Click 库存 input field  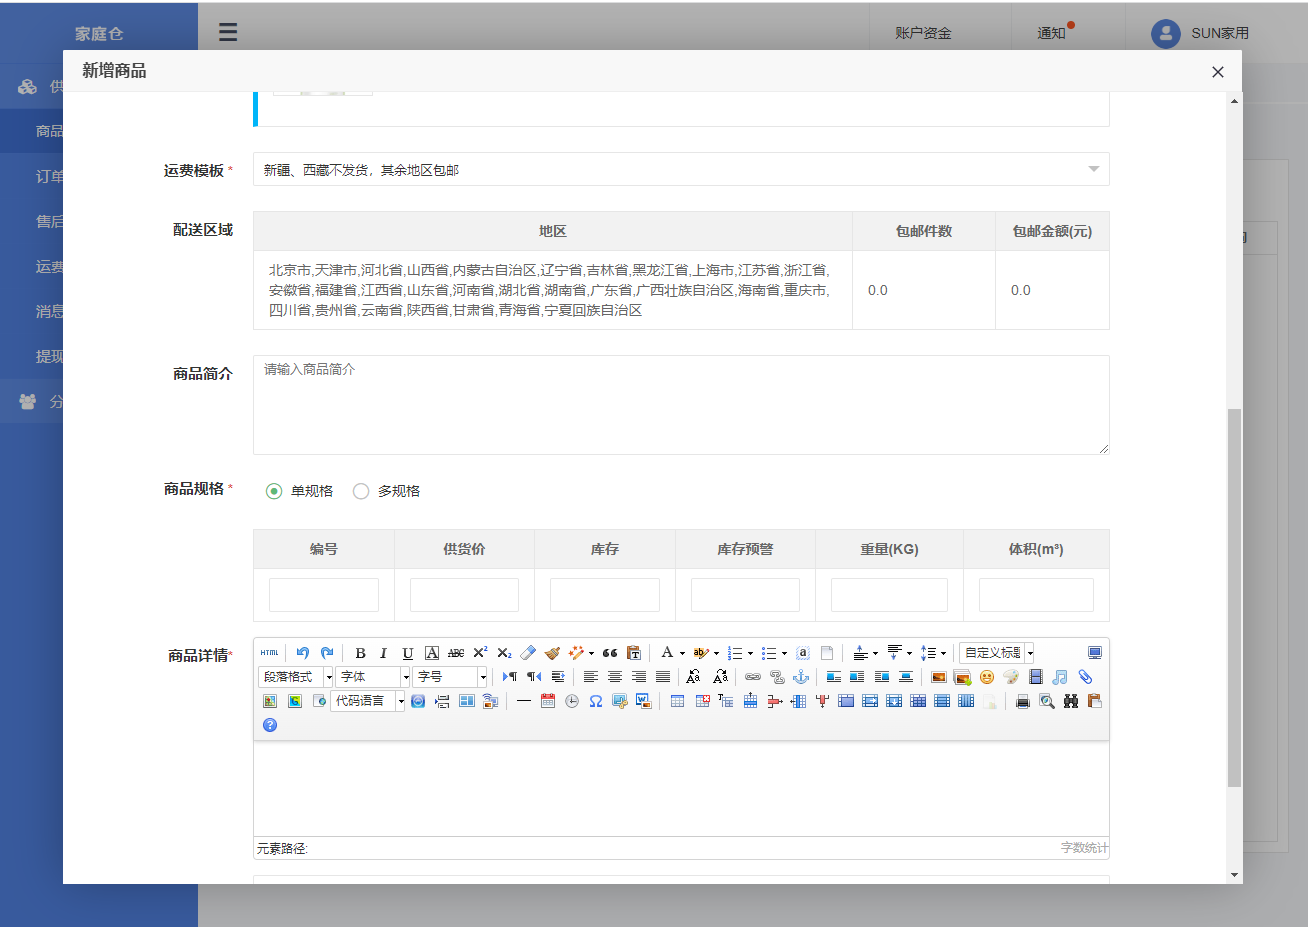click(x=605, y=595)
